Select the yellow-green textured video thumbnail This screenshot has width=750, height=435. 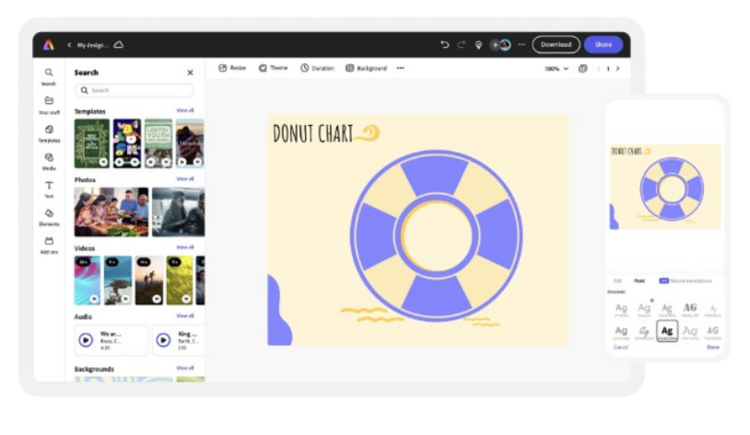179,280
